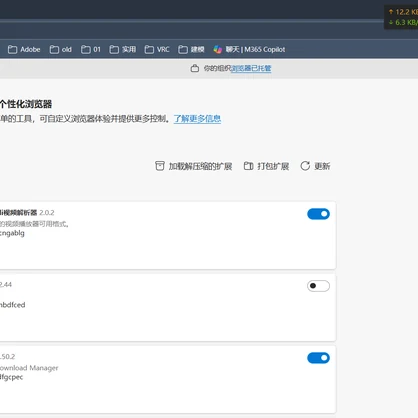Select the extension ID text cngablg

12,233
